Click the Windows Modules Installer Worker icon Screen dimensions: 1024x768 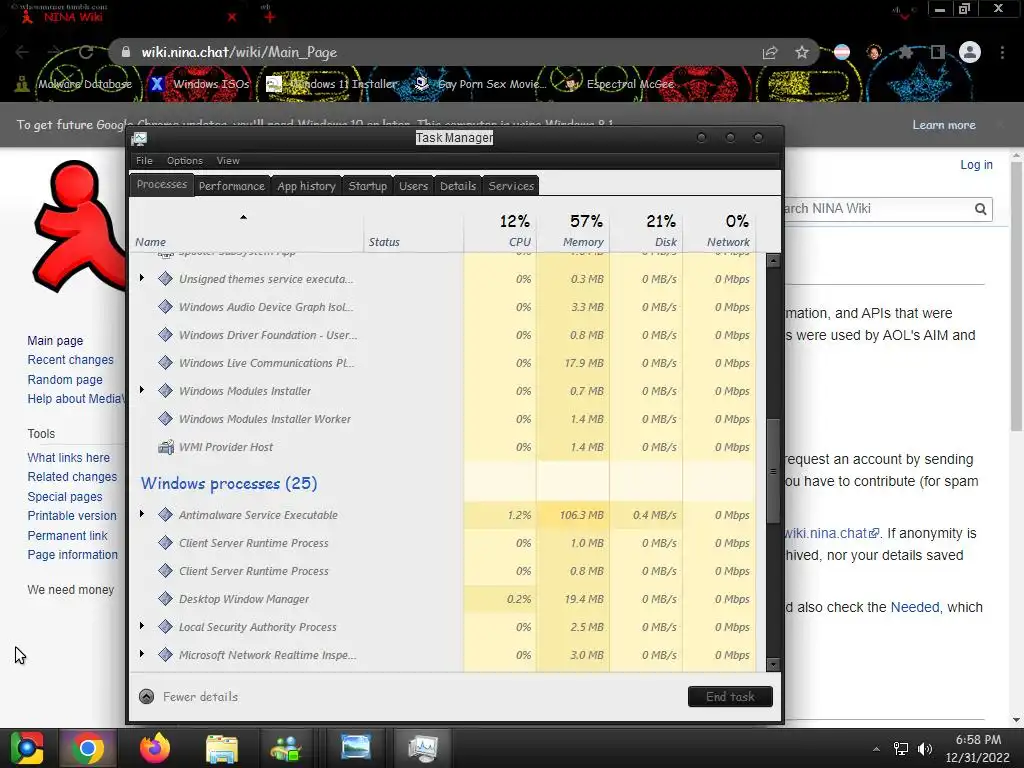(x=165, y=419)
